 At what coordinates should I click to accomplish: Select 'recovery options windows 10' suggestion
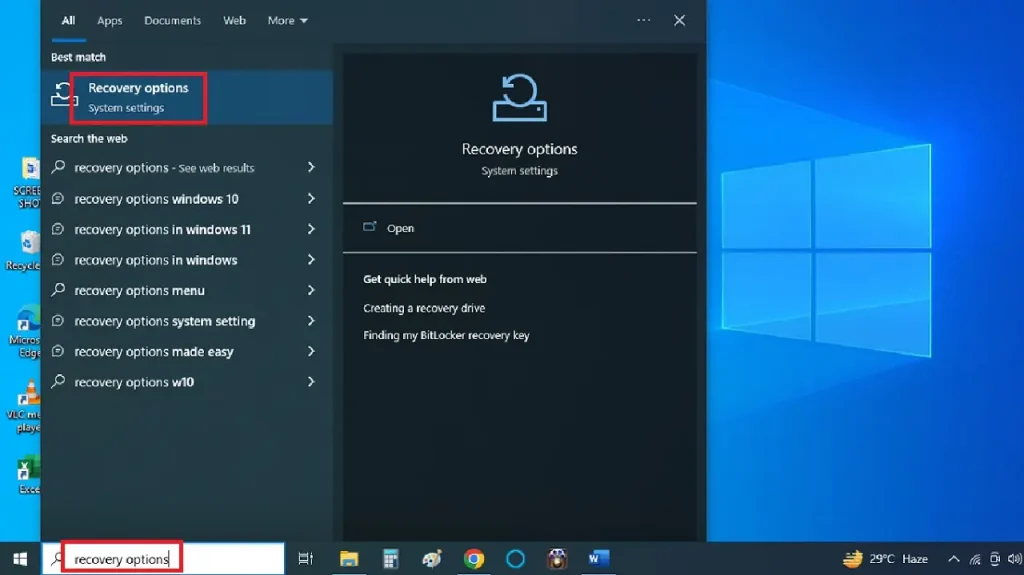click(x=156, y=199)
